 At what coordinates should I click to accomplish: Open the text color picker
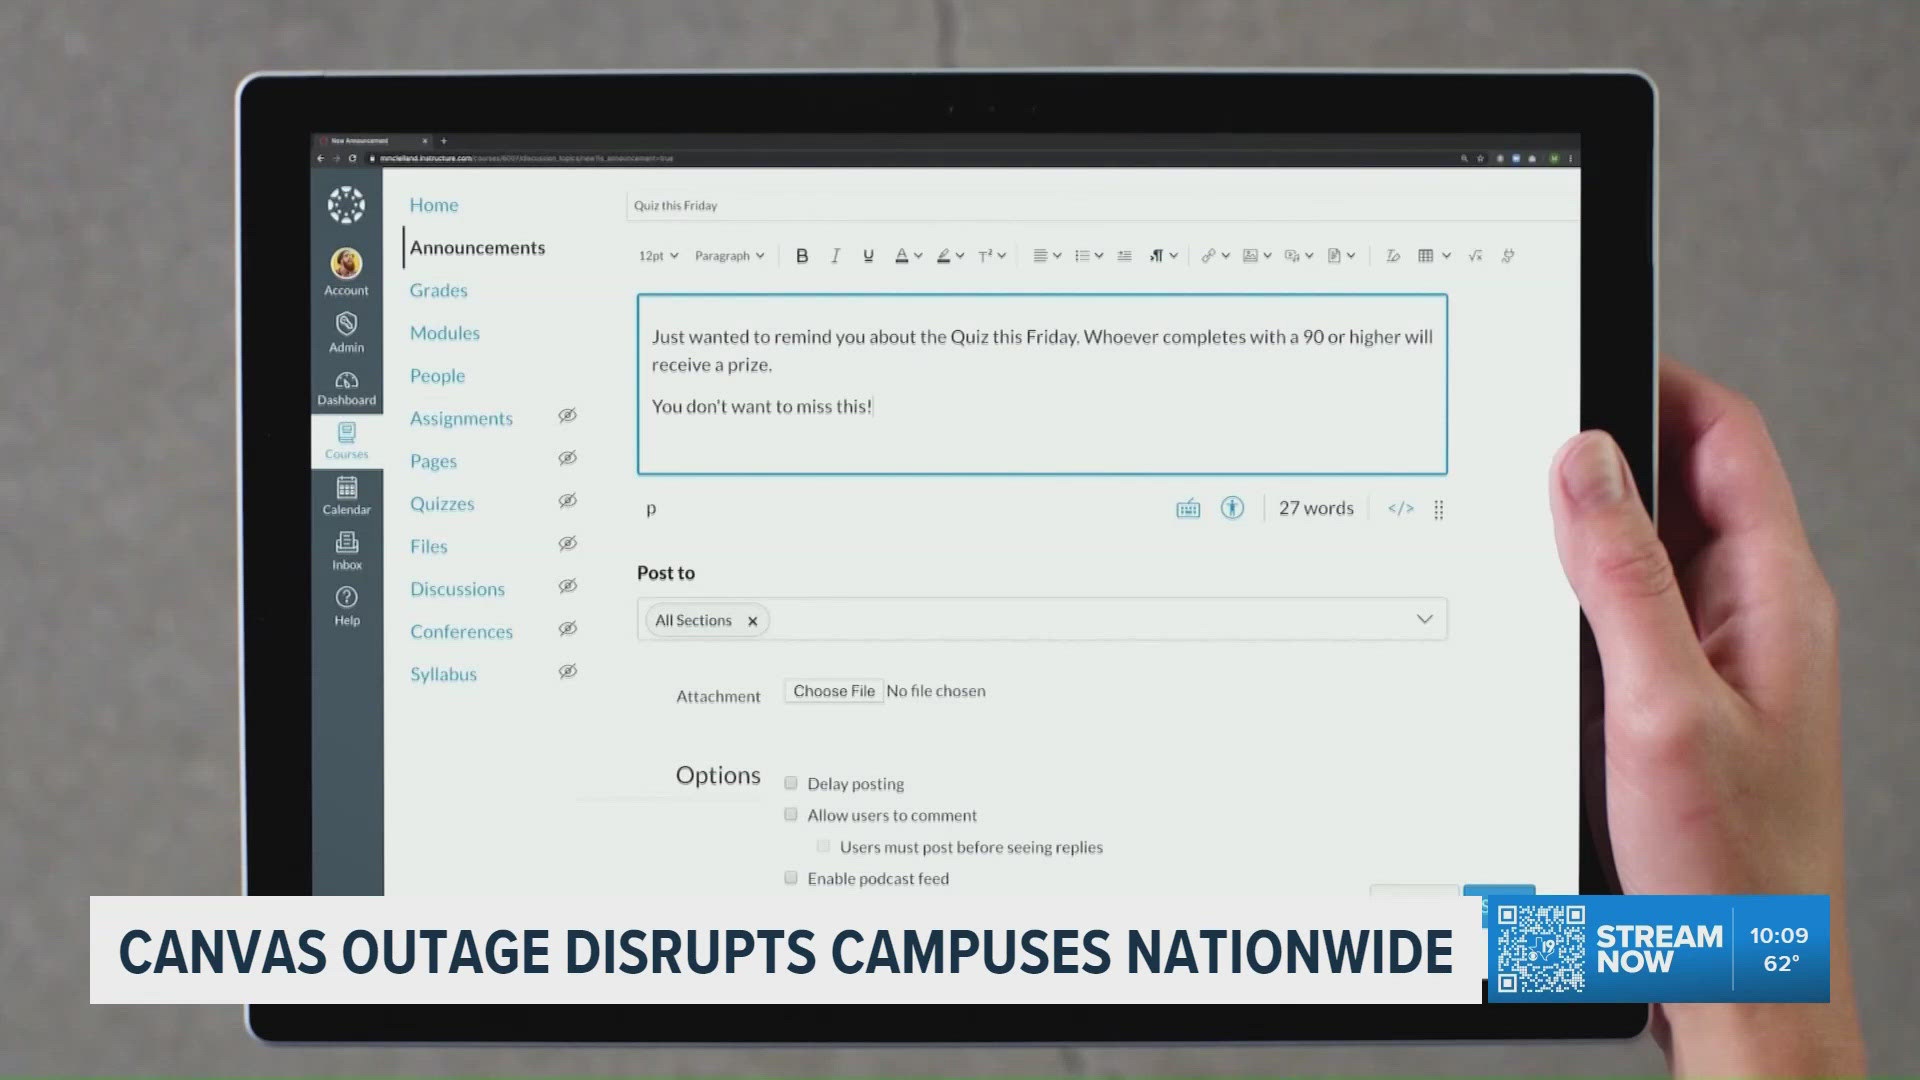[x=908, y=256]
